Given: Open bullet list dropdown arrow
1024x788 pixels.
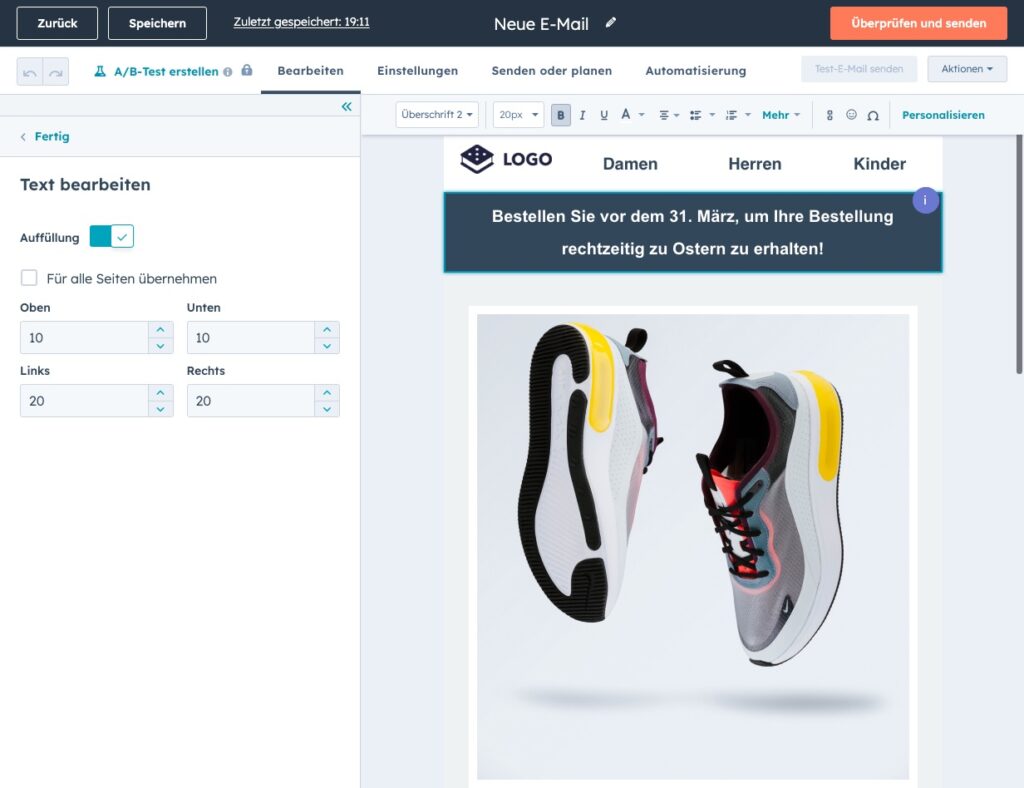Looking at the screenshot, I should click(x=712, y=115).
